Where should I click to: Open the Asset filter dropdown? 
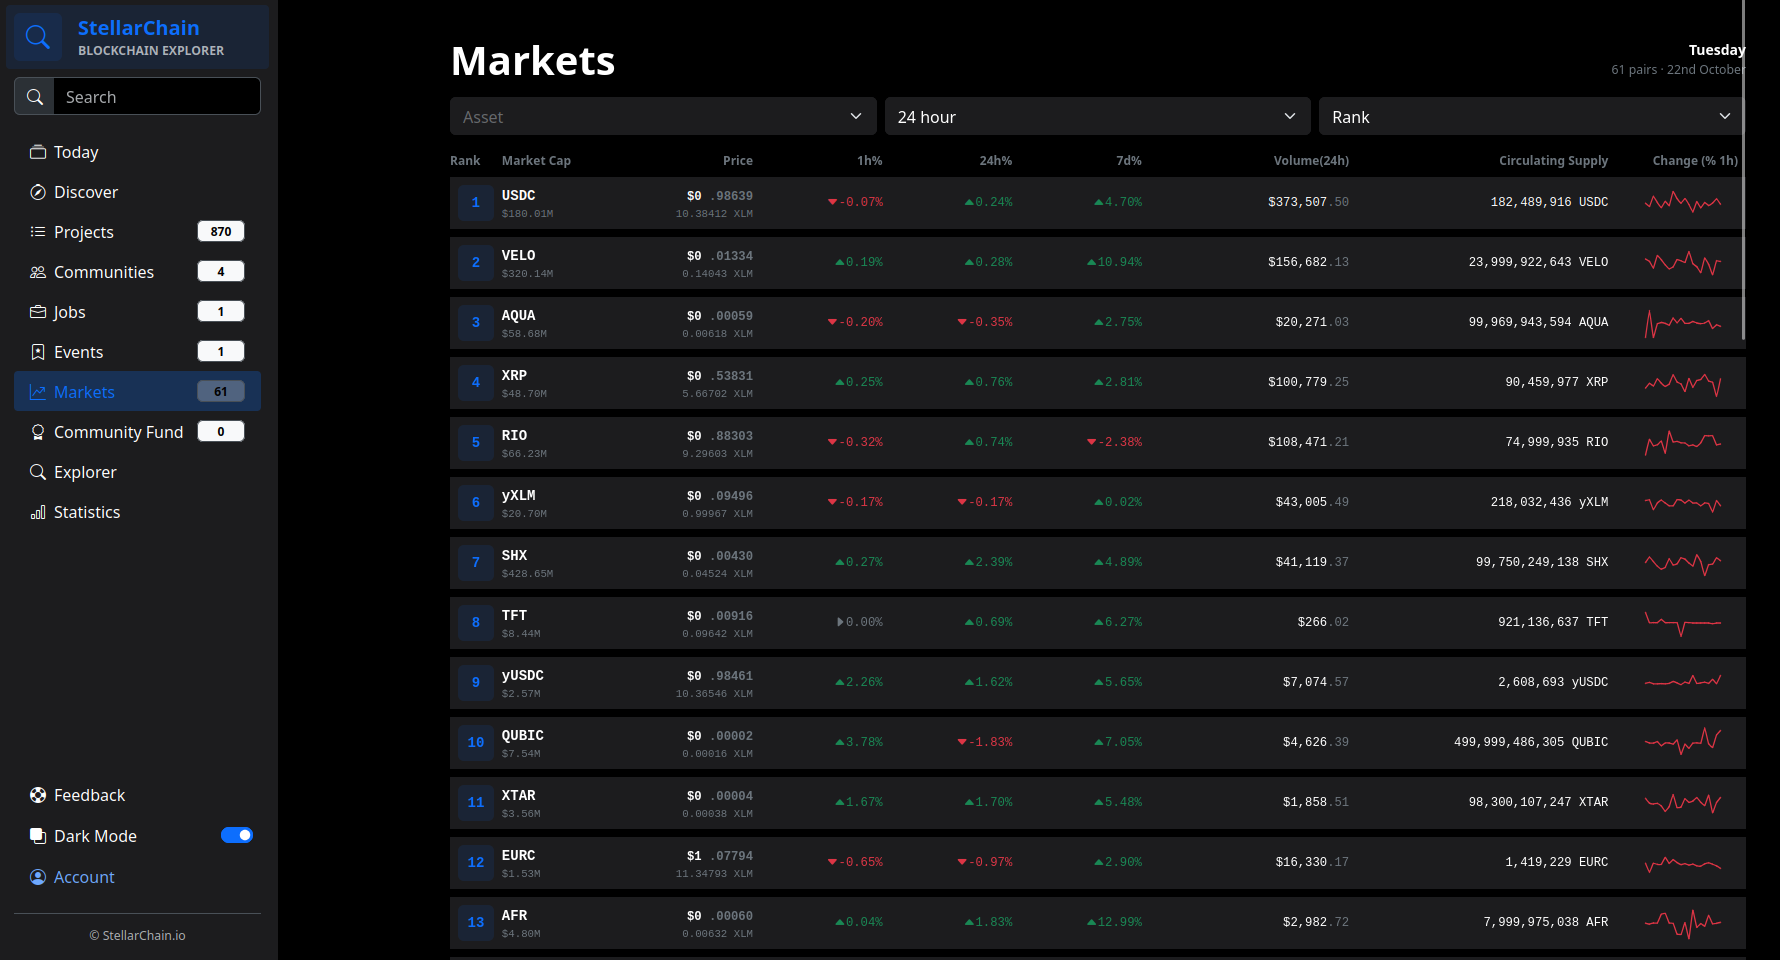[663, 116]
